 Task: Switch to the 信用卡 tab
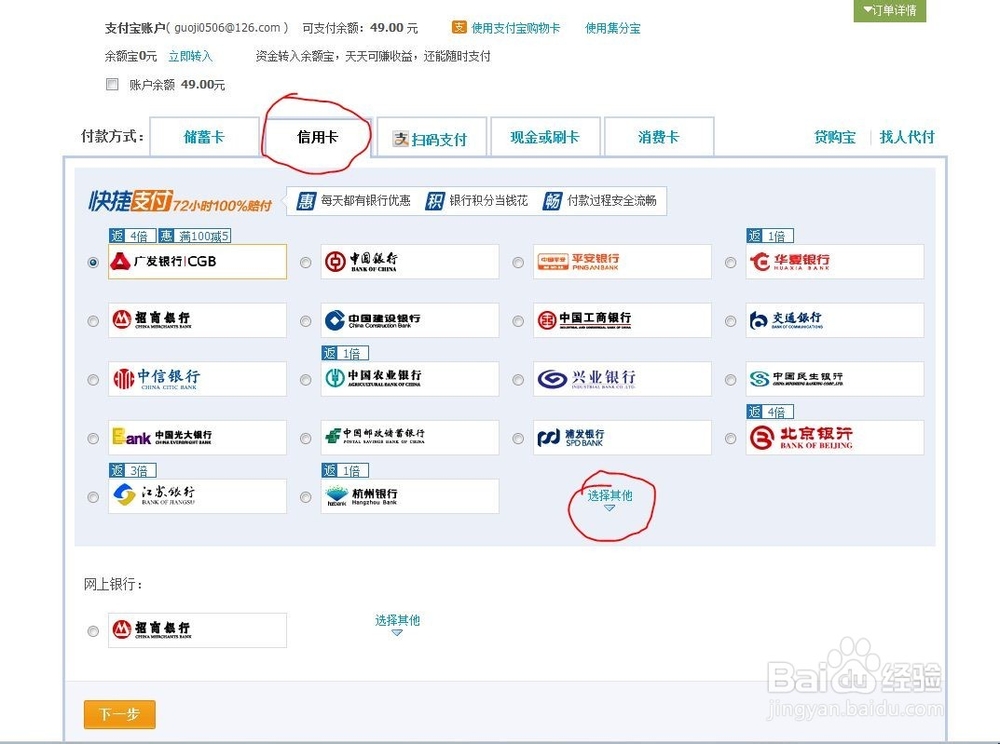pos(318,136)
